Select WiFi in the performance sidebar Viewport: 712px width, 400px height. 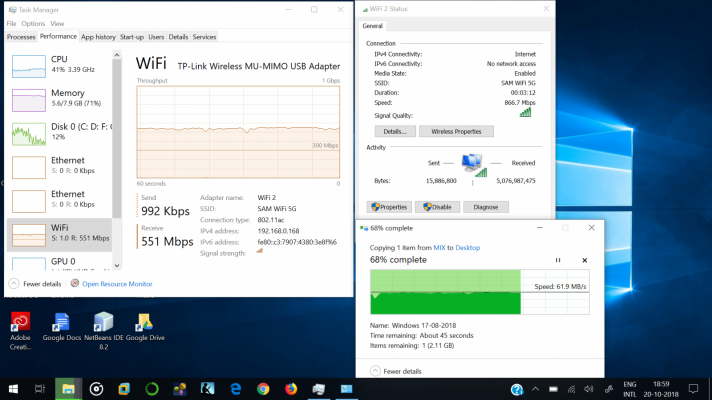coord(59,234)
